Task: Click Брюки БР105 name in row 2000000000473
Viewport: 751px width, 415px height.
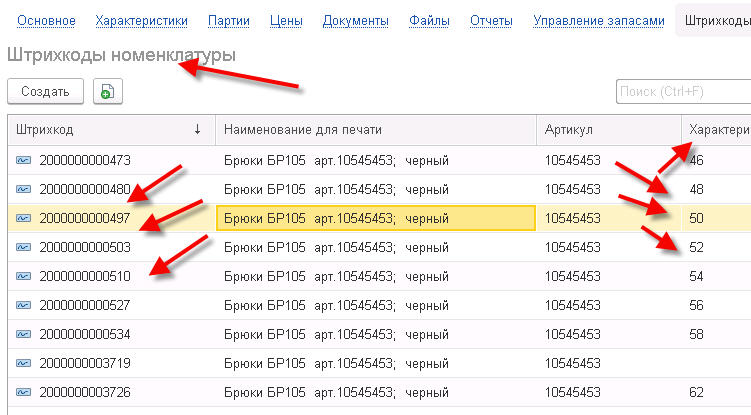Action: pyautogui.click(x=336, y=160)
